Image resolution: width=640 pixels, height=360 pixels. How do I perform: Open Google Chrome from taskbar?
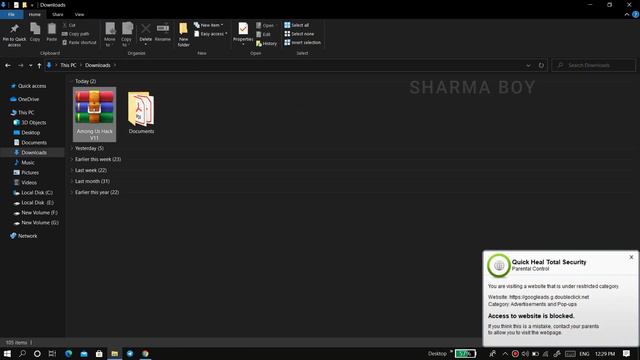pyautogui.click(x=145, y=353)
